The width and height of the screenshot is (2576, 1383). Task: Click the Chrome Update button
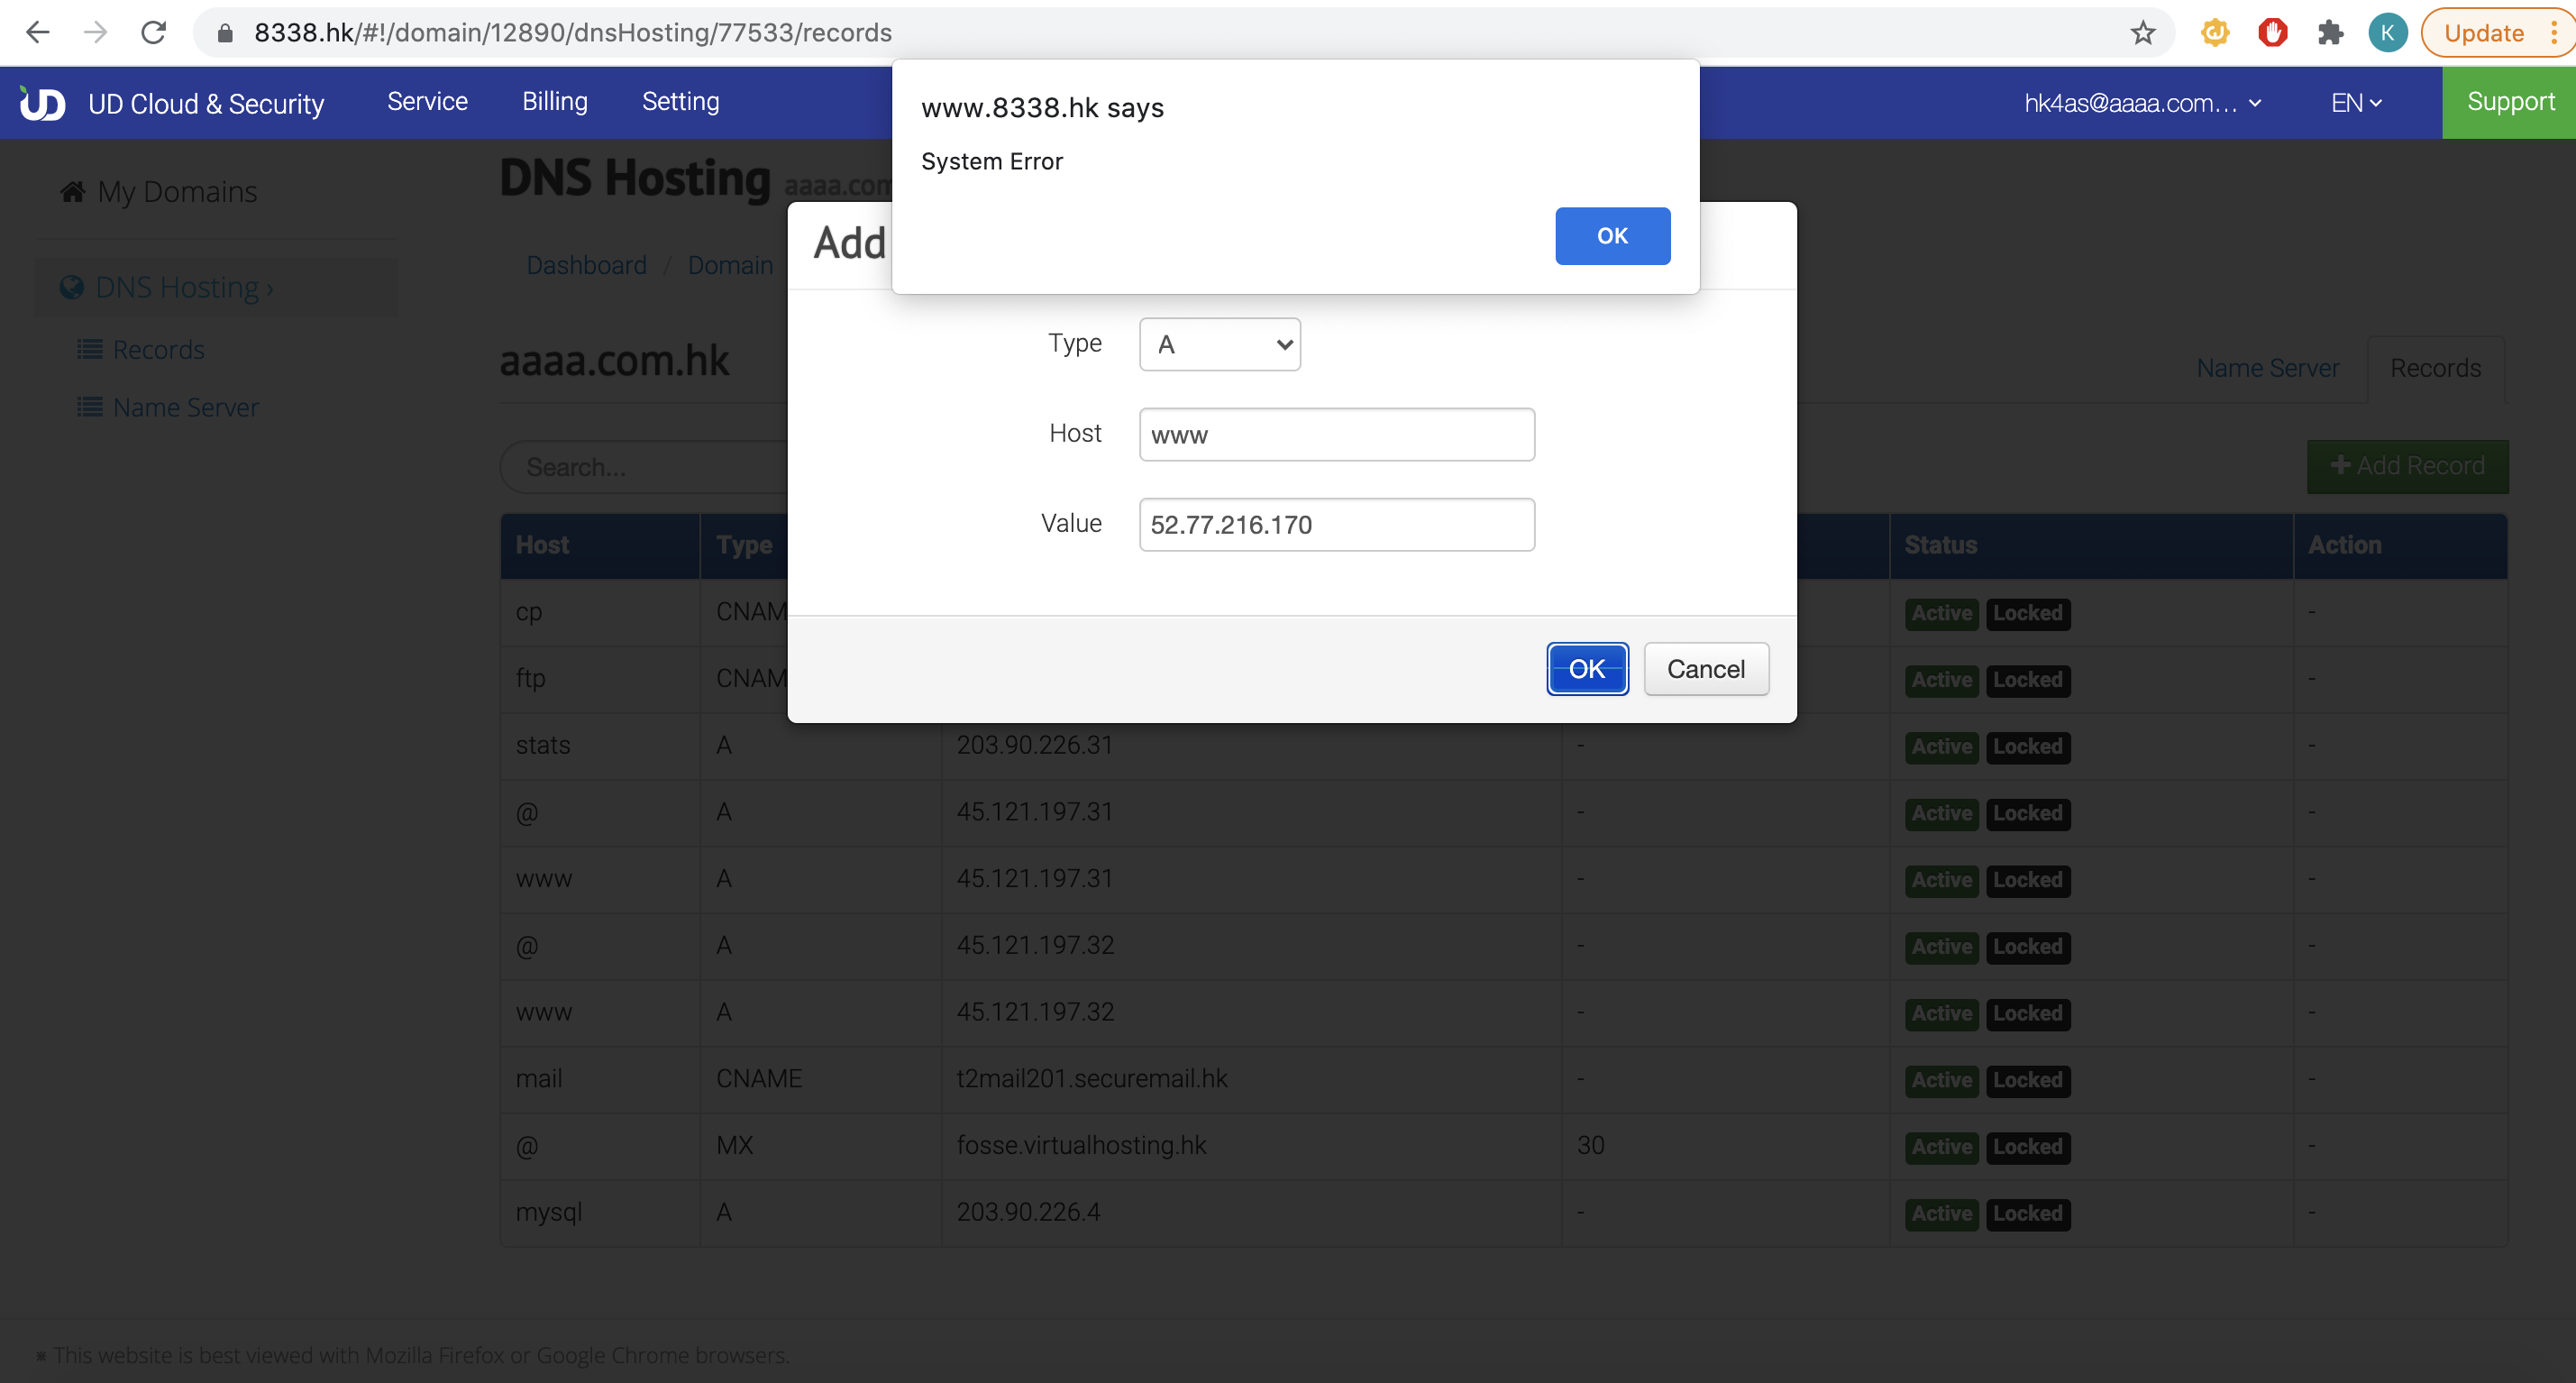pos(2484,33)
